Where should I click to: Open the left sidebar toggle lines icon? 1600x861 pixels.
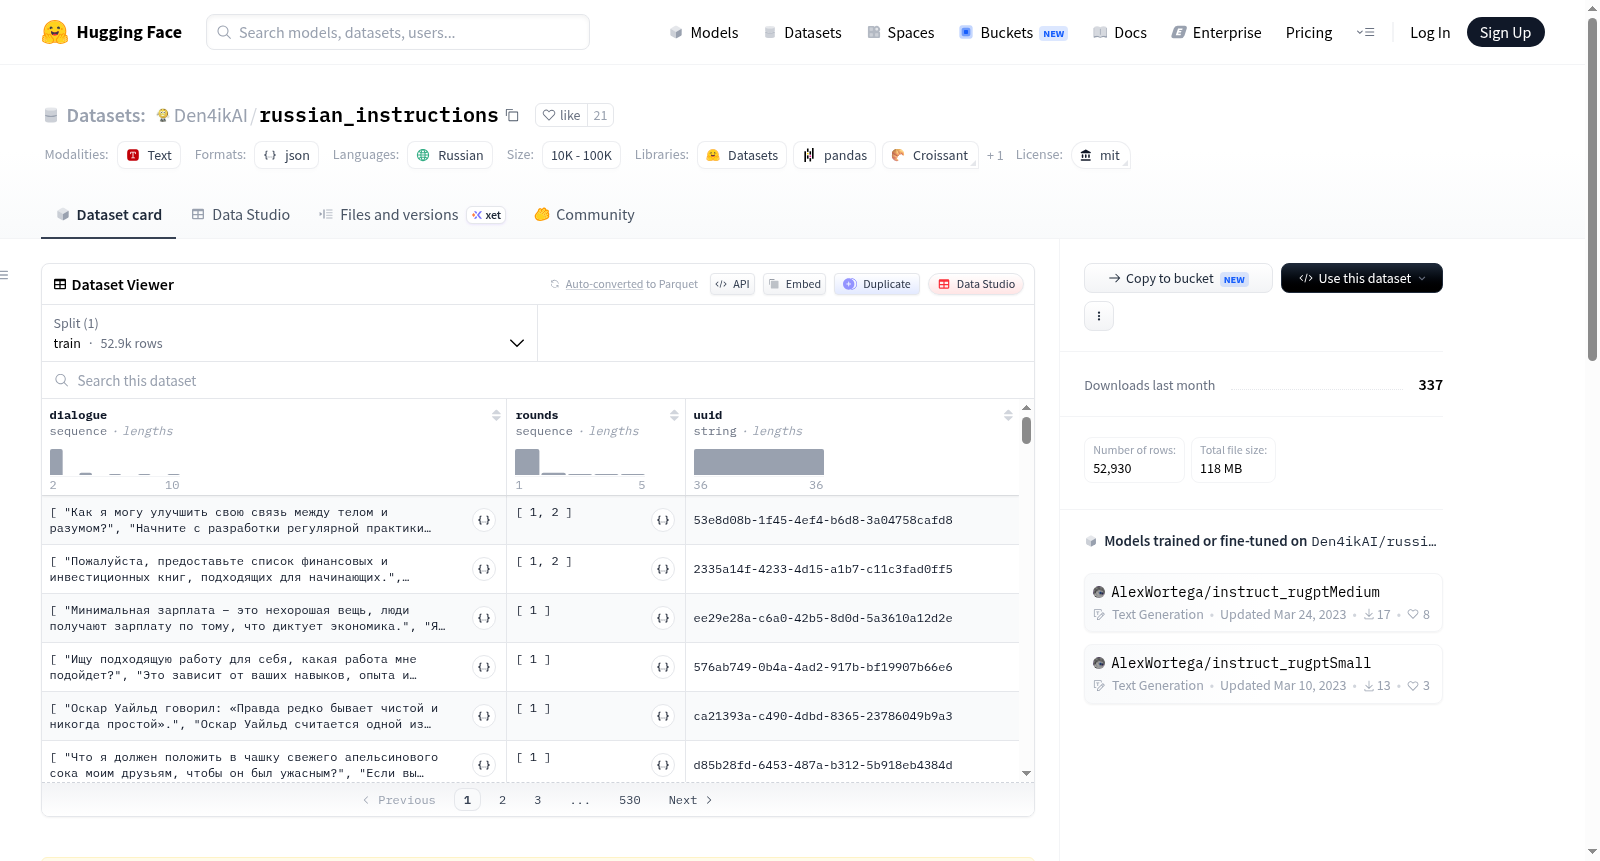pos(4,275)
